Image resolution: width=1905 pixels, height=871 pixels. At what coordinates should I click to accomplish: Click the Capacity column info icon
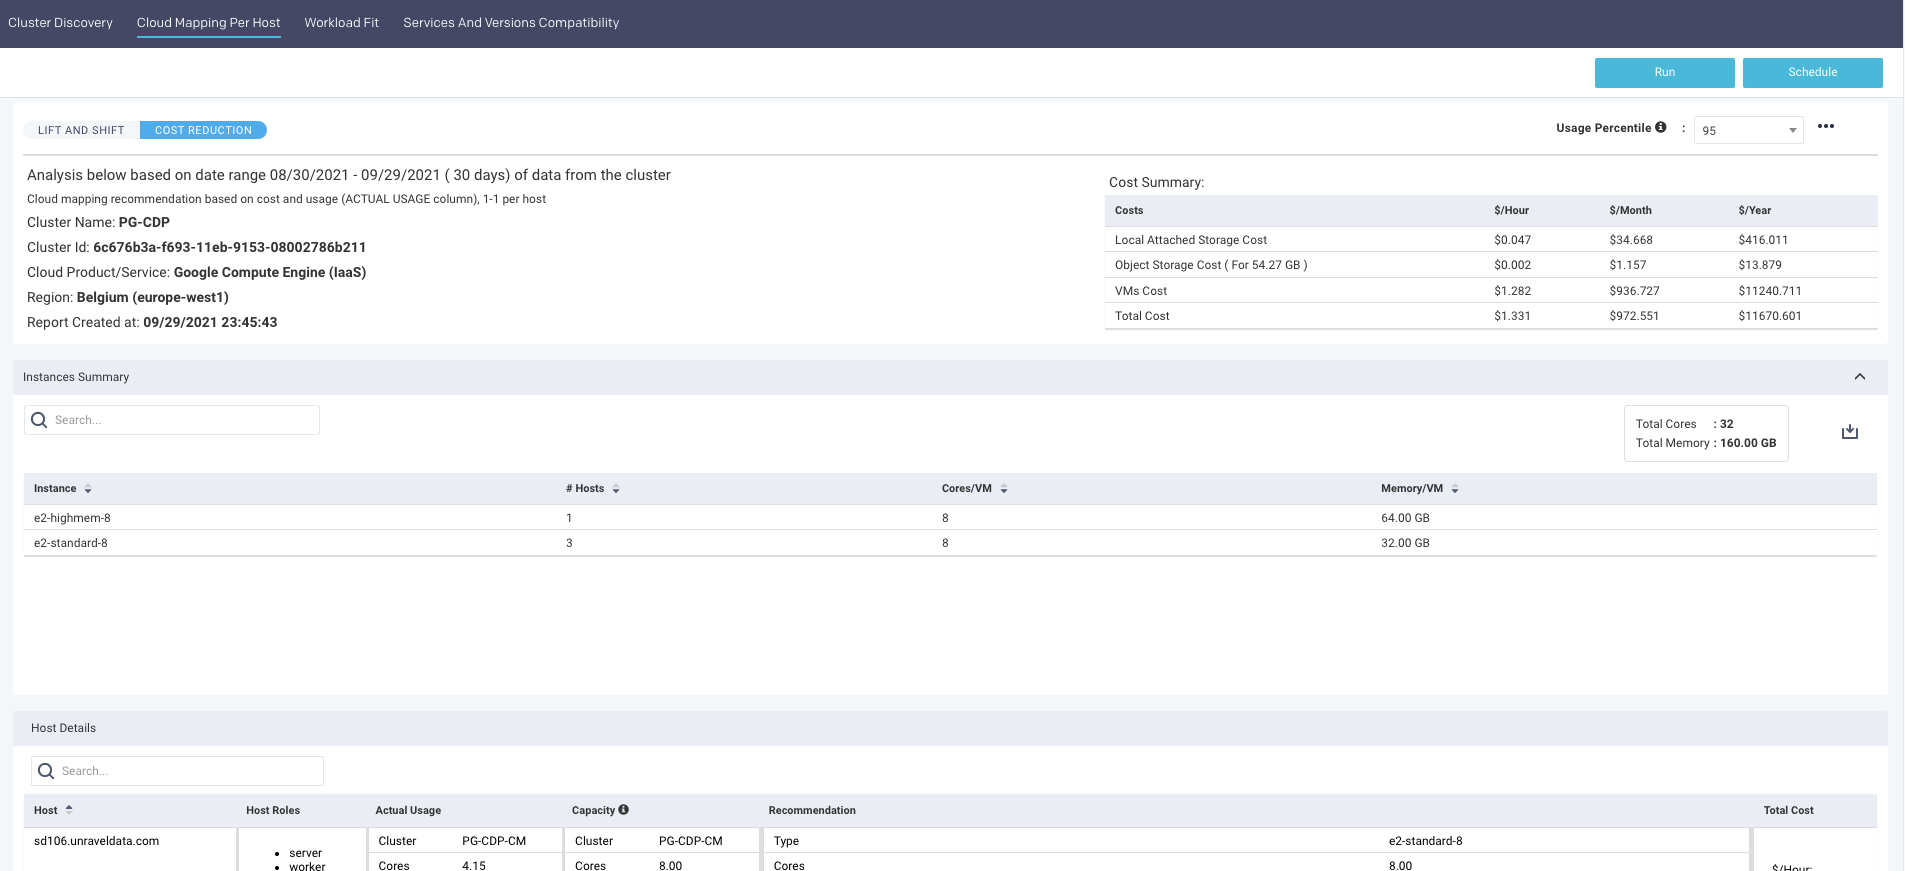tap(623, 810)
